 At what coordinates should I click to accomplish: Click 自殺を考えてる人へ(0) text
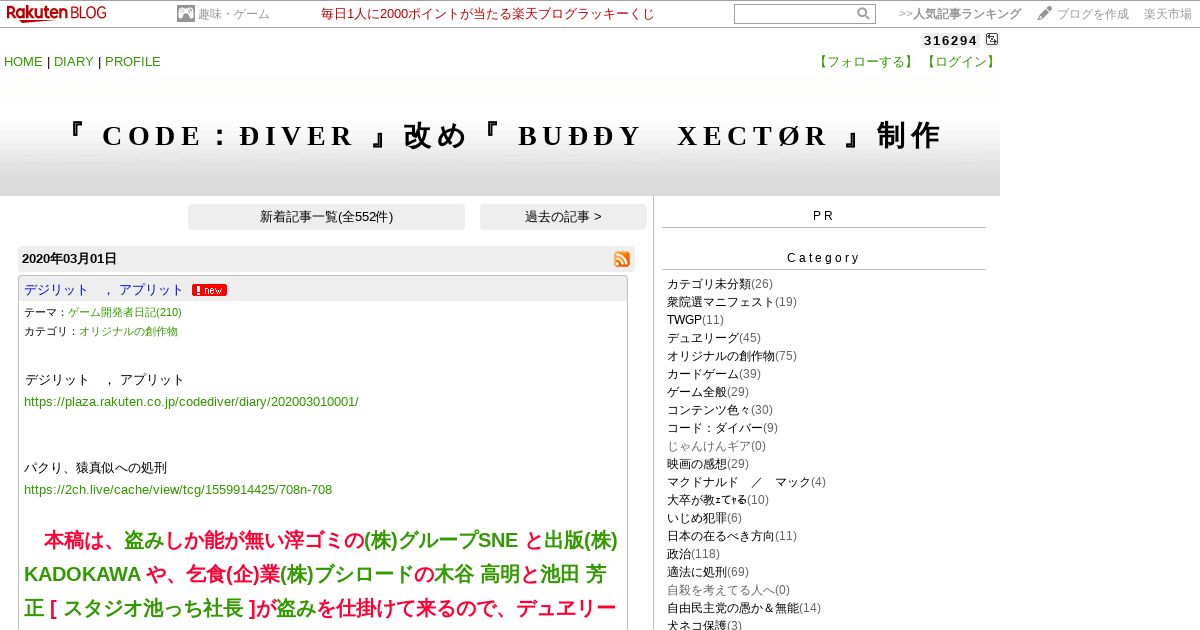point(728,590)
